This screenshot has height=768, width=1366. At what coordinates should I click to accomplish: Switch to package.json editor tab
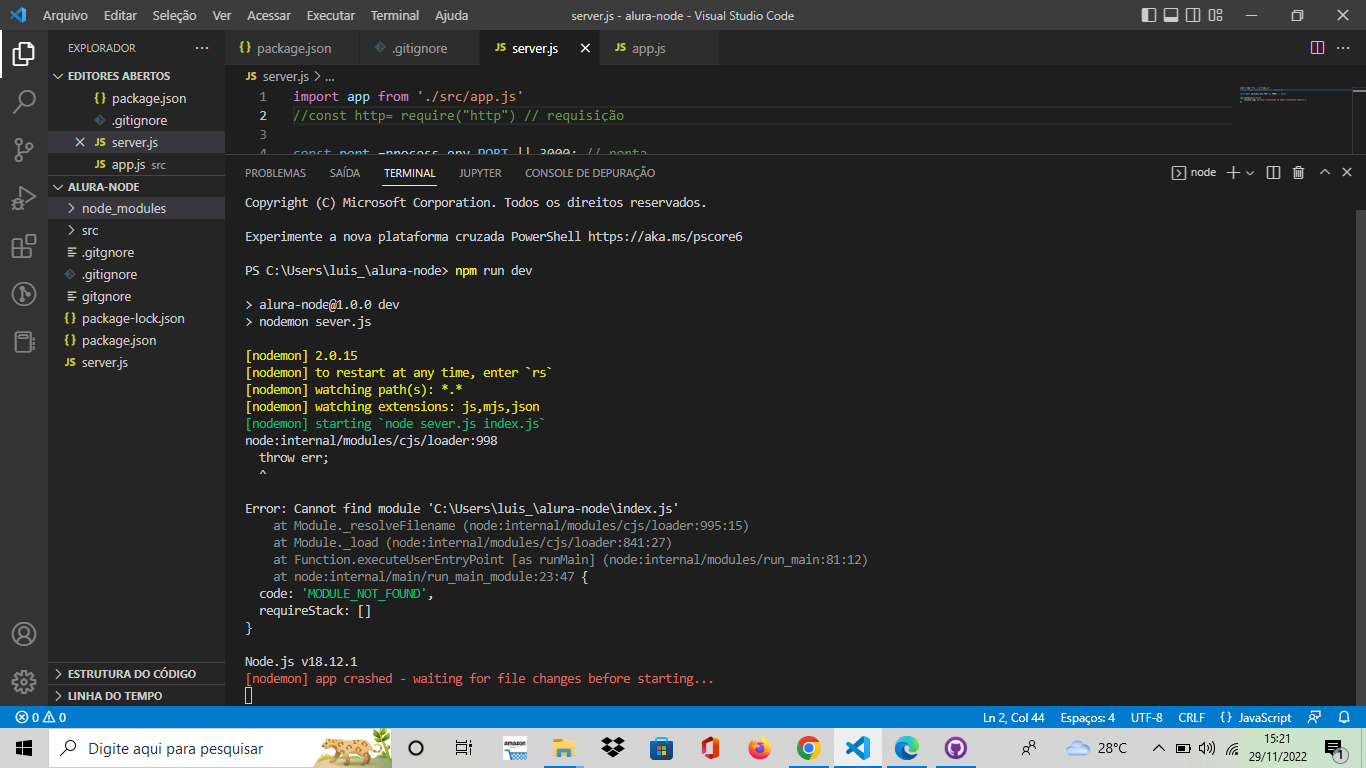coord(293,48)
